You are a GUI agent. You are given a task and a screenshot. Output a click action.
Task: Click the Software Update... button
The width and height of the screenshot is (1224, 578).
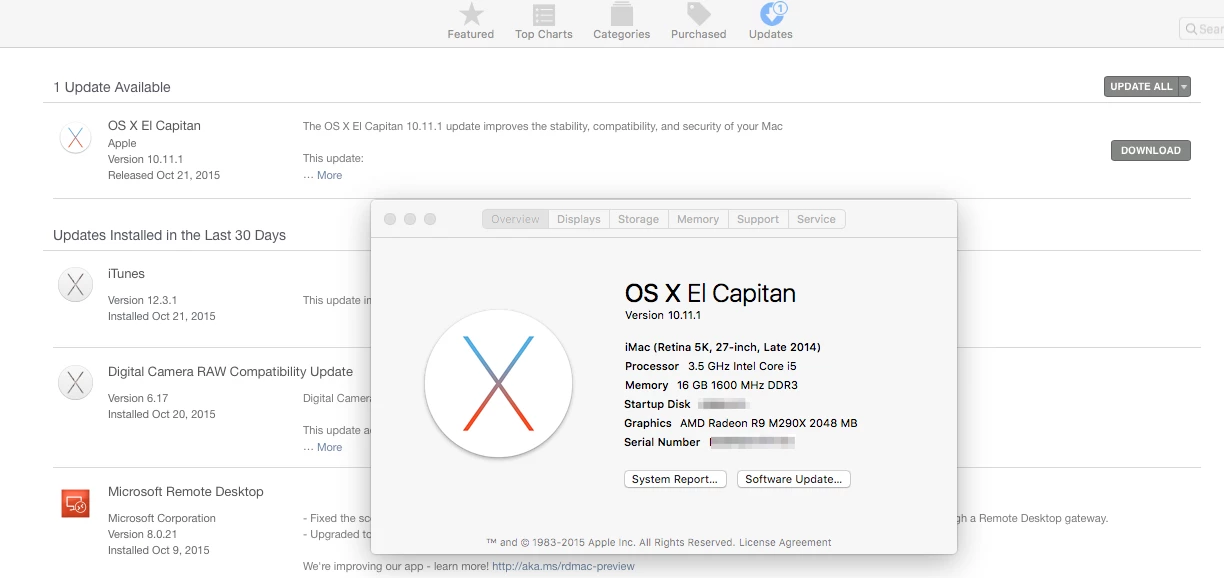pyautogui.click(x=794, y=479)
